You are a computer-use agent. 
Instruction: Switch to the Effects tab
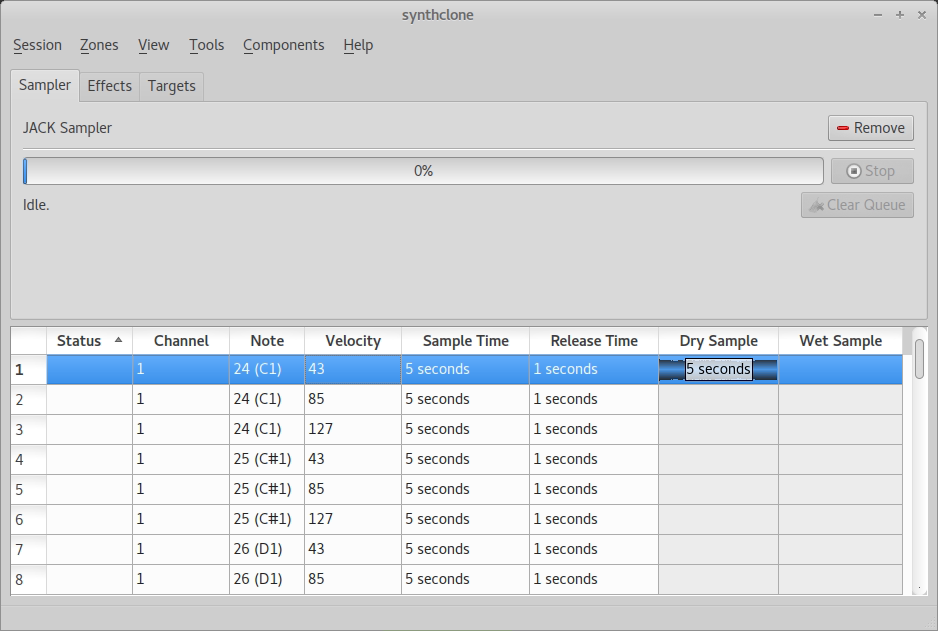click(x=109, y=87)
